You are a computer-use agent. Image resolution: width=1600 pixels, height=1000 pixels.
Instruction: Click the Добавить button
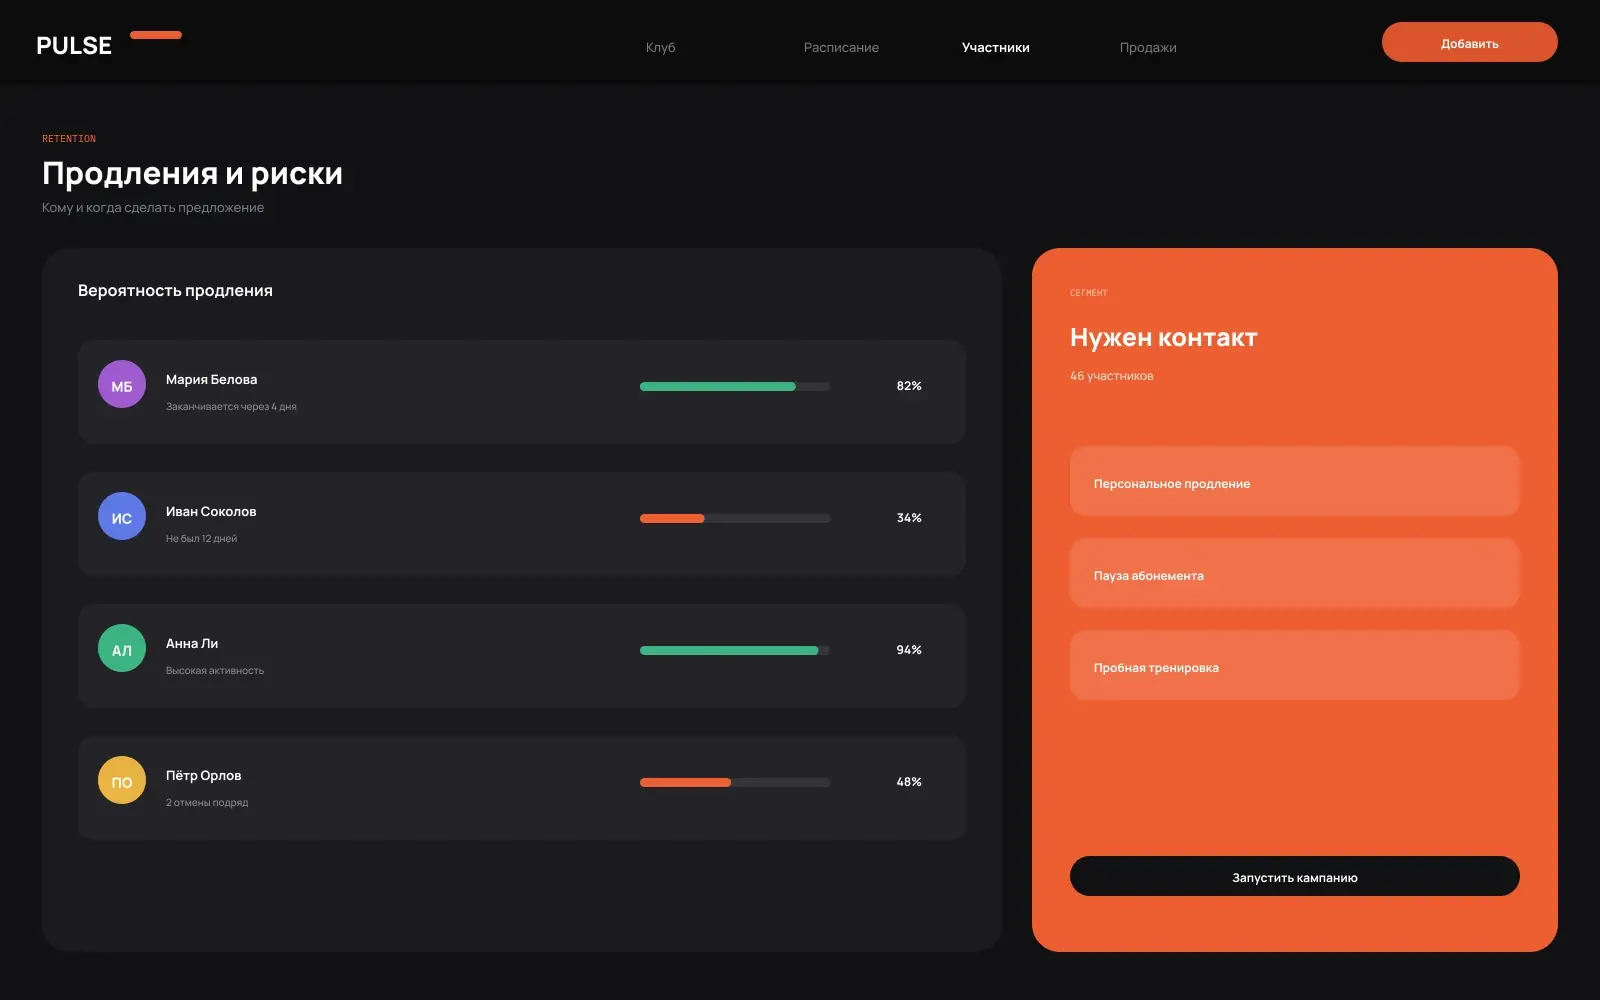pyautogui.click(x=1469, y=42)
